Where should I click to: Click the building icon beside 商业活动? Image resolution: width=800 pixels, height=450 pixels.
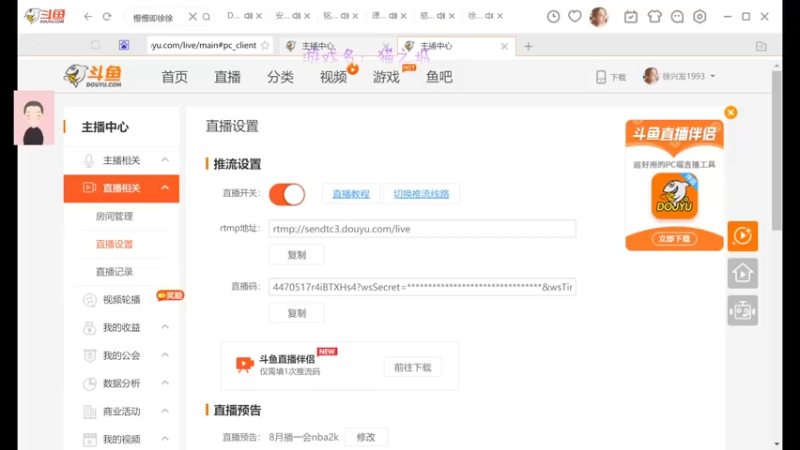pyautogui.click(x=89, y=412)
